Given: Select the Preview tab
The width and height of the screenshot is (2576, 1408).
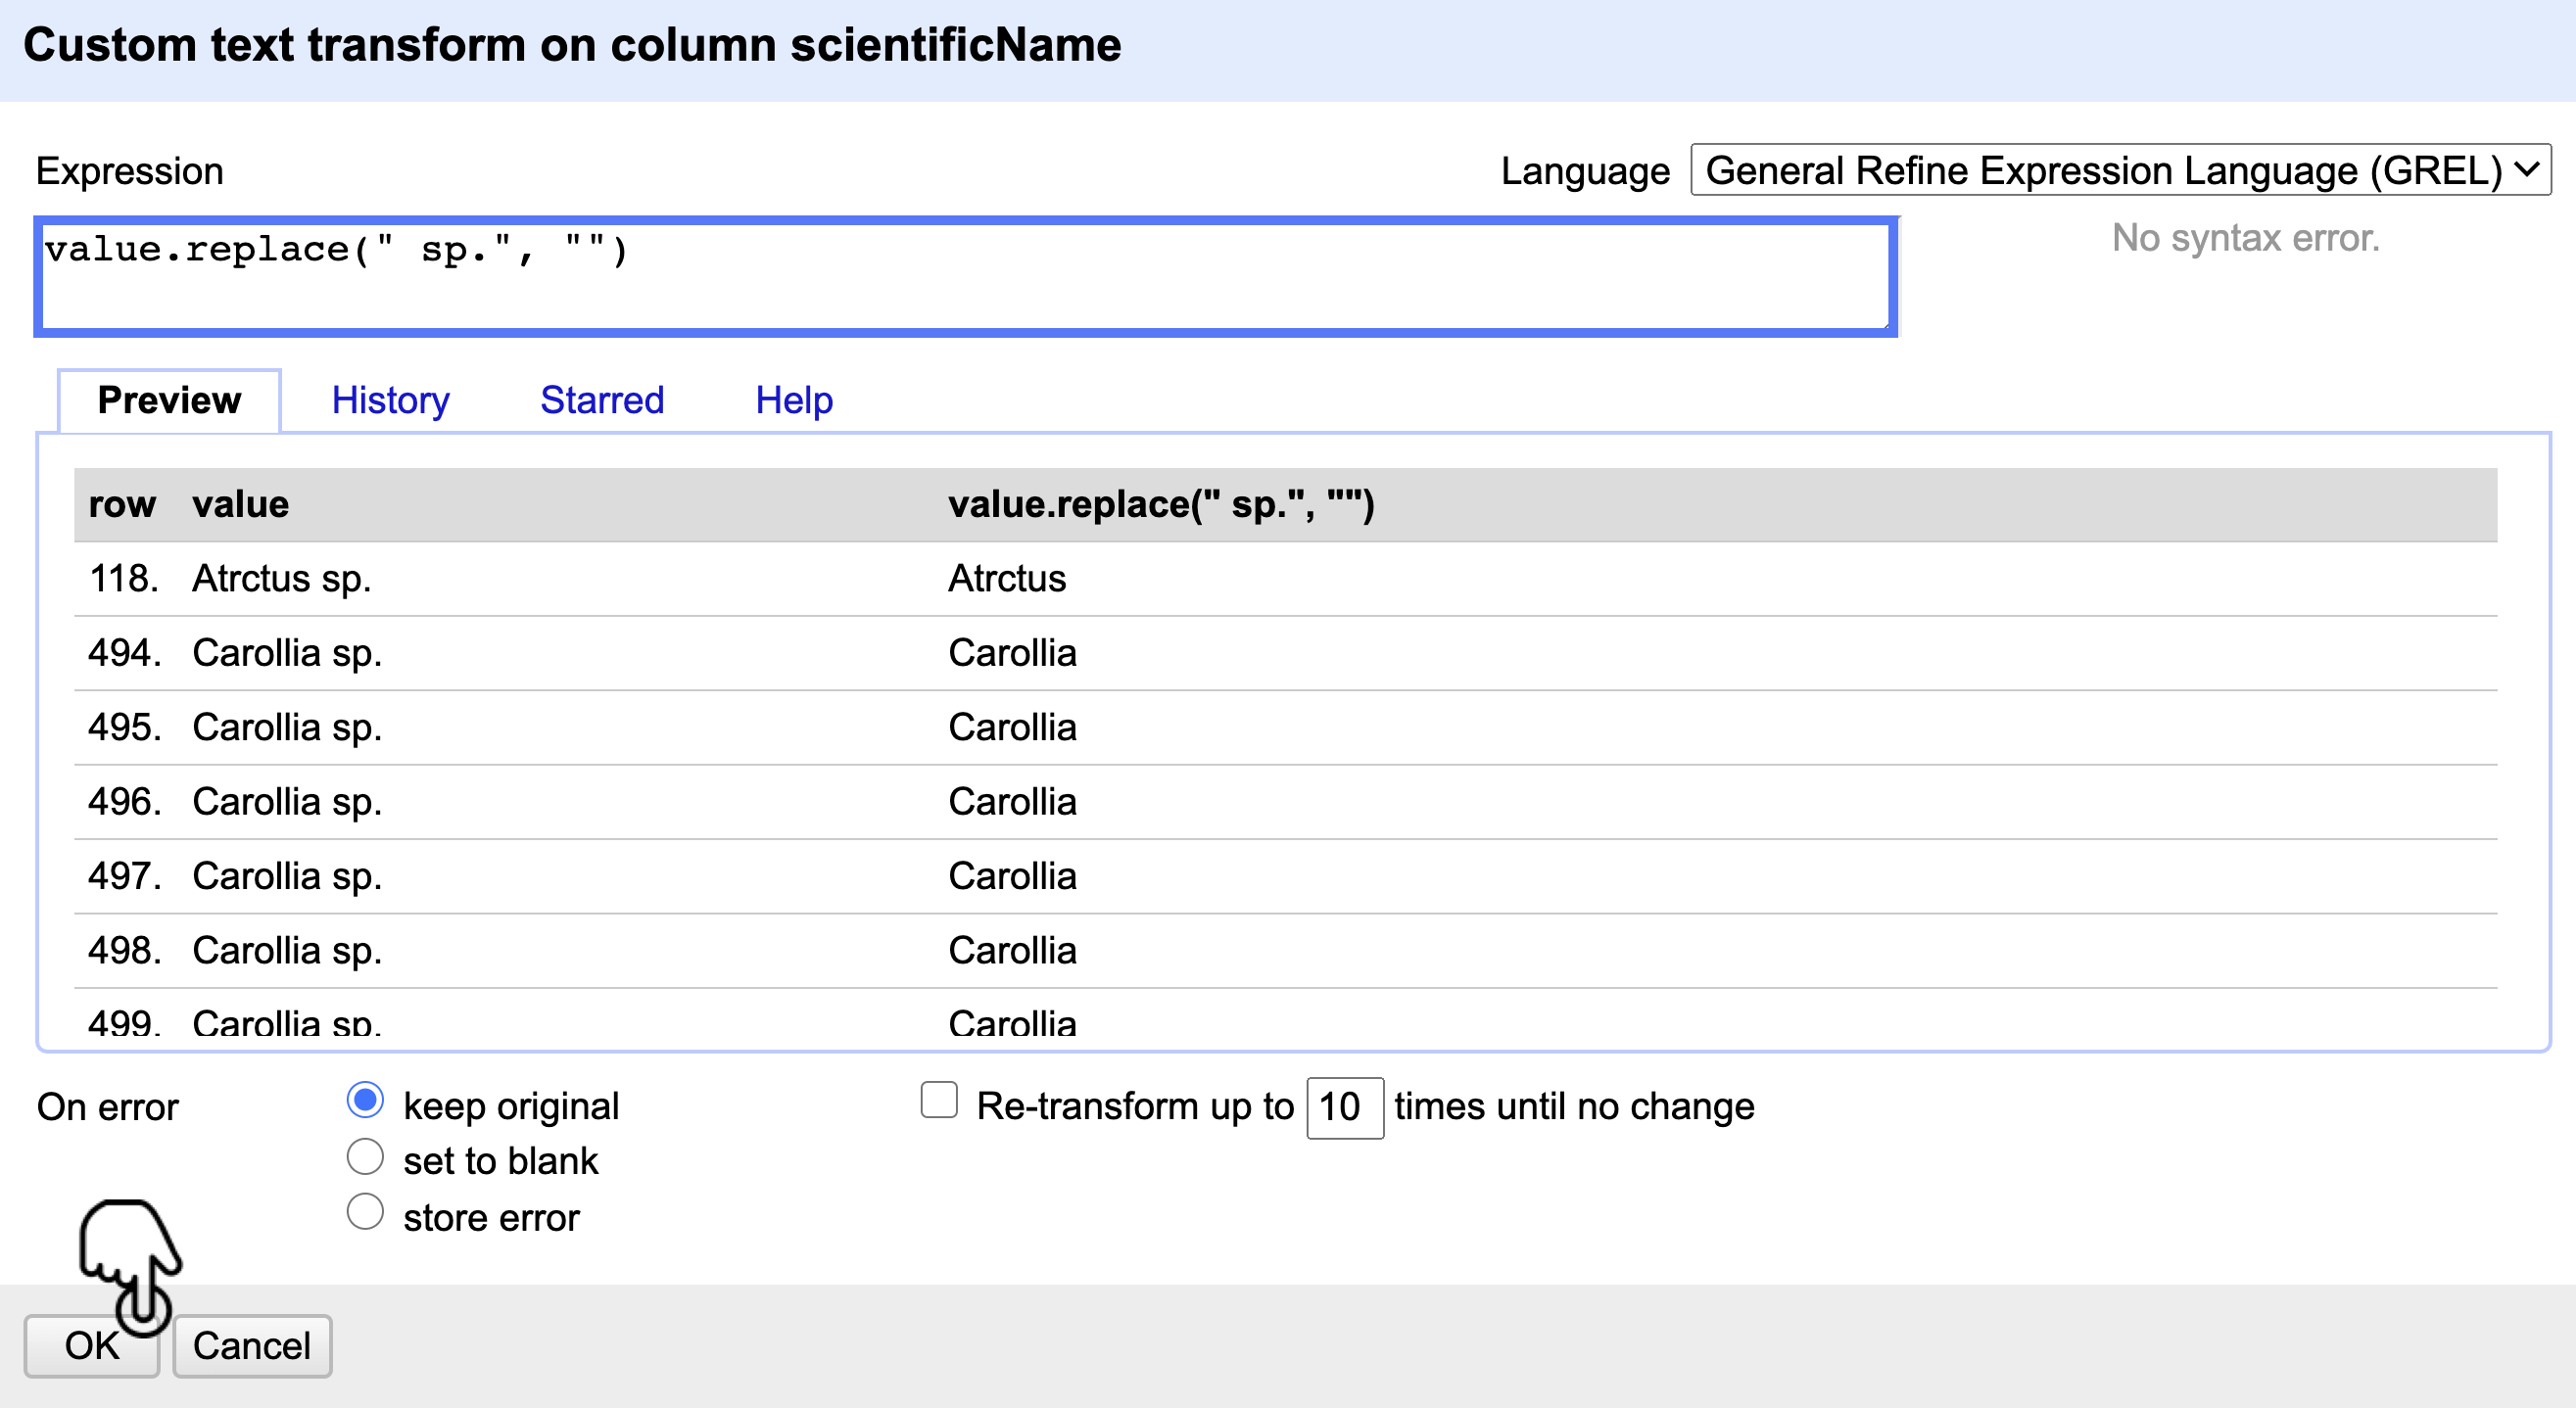Looking at the screenshot, I should [x=169, y=401].
